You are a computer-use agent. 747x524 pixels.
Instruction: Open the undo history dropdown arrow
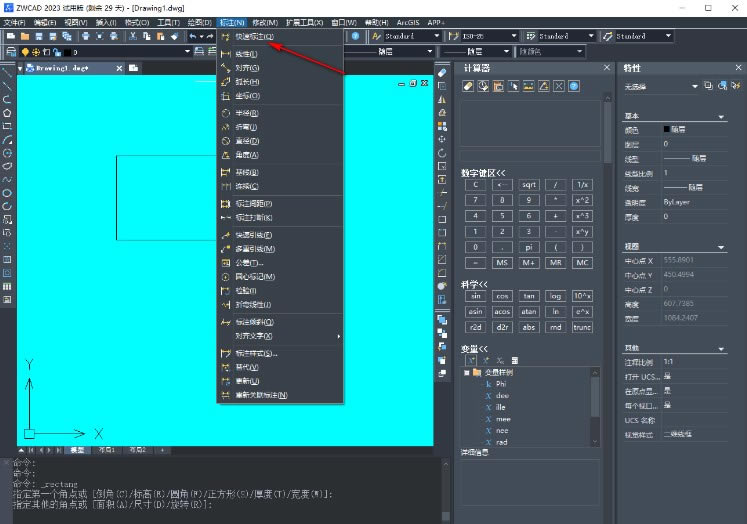click(x=202, y=37)
